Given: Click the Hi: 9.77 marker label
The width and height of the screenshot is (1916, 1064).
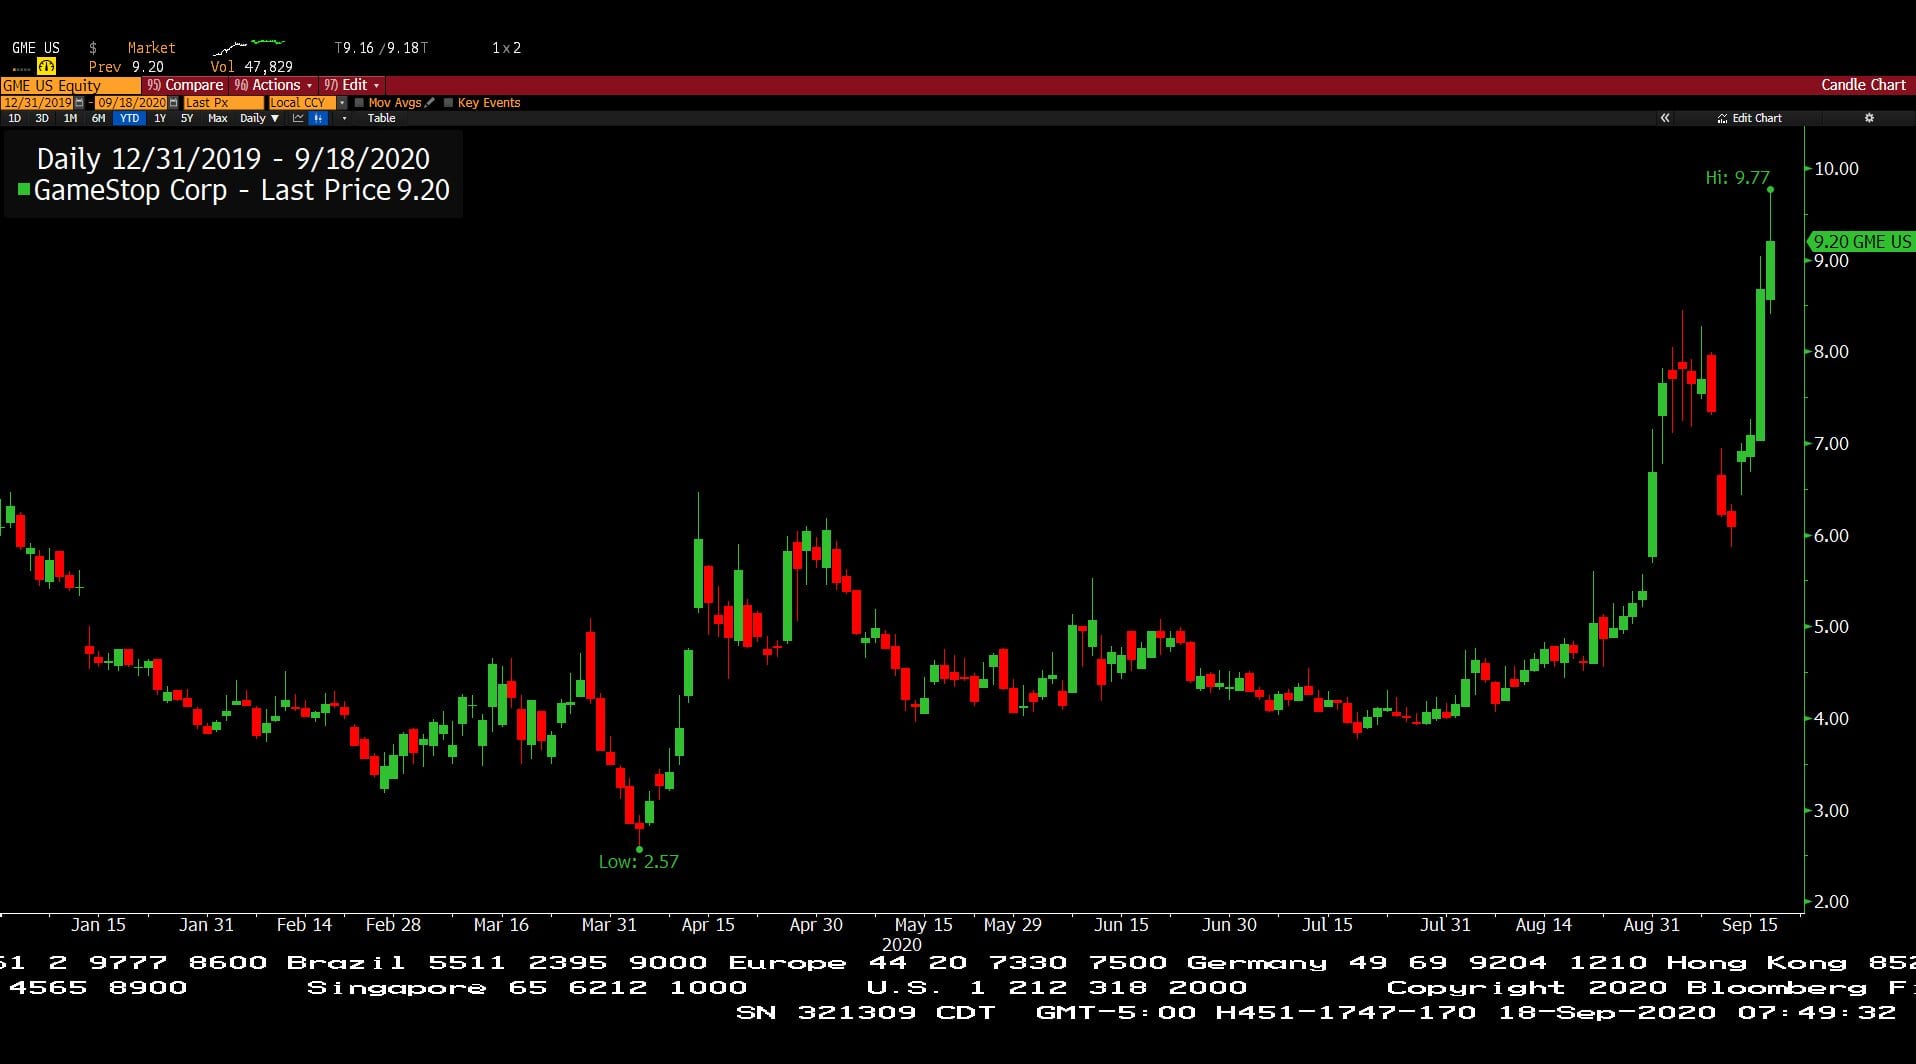Looking at the screenshot, I should coord(1737,177).
